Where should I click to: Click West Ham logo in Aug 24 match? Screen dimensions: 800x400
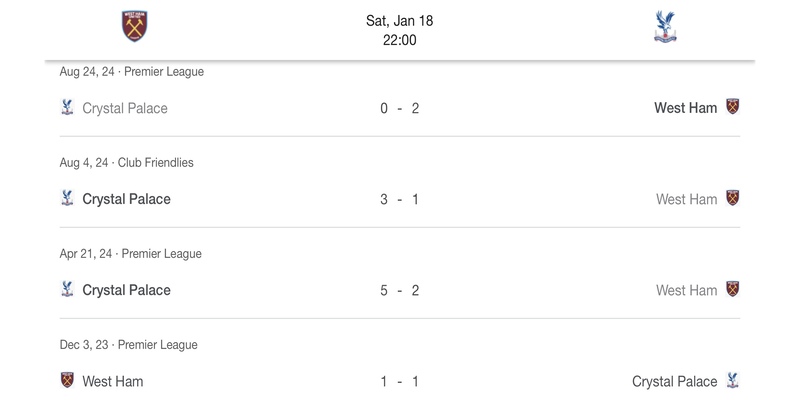732,108
